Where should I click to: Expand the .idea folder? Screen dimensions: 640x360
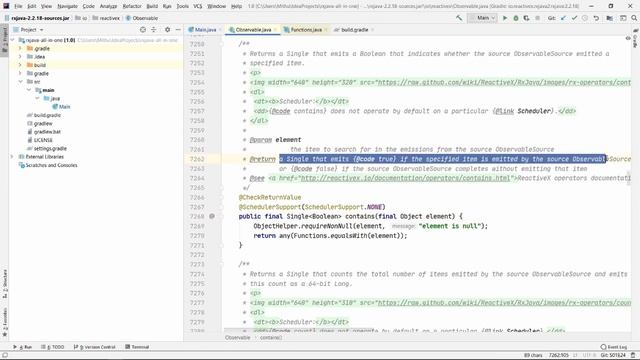[x=20, y=57]
